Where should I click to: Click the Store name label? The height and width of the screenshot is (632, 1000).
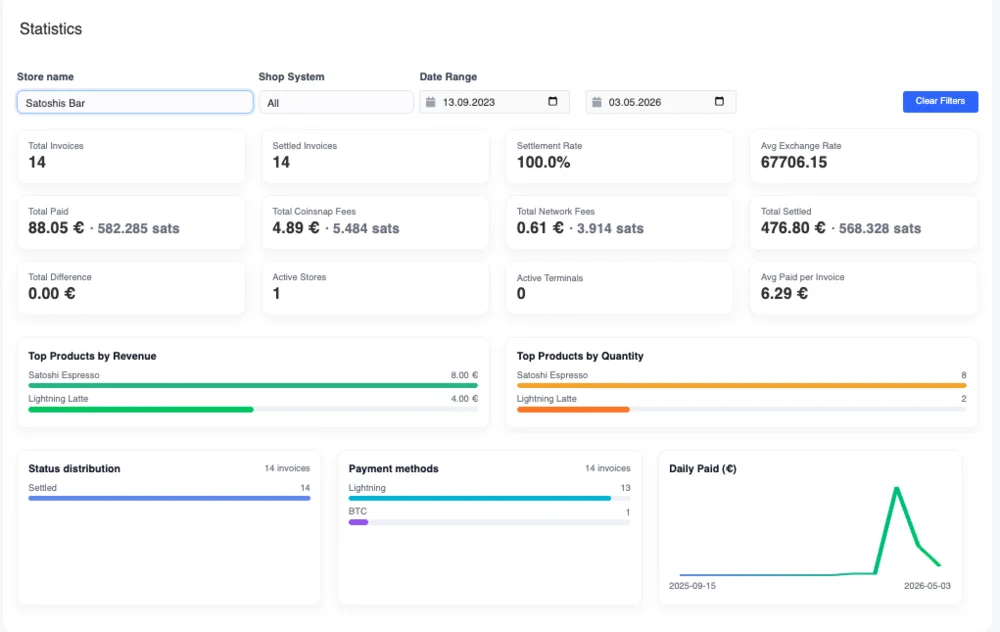(x=45, y=77)
